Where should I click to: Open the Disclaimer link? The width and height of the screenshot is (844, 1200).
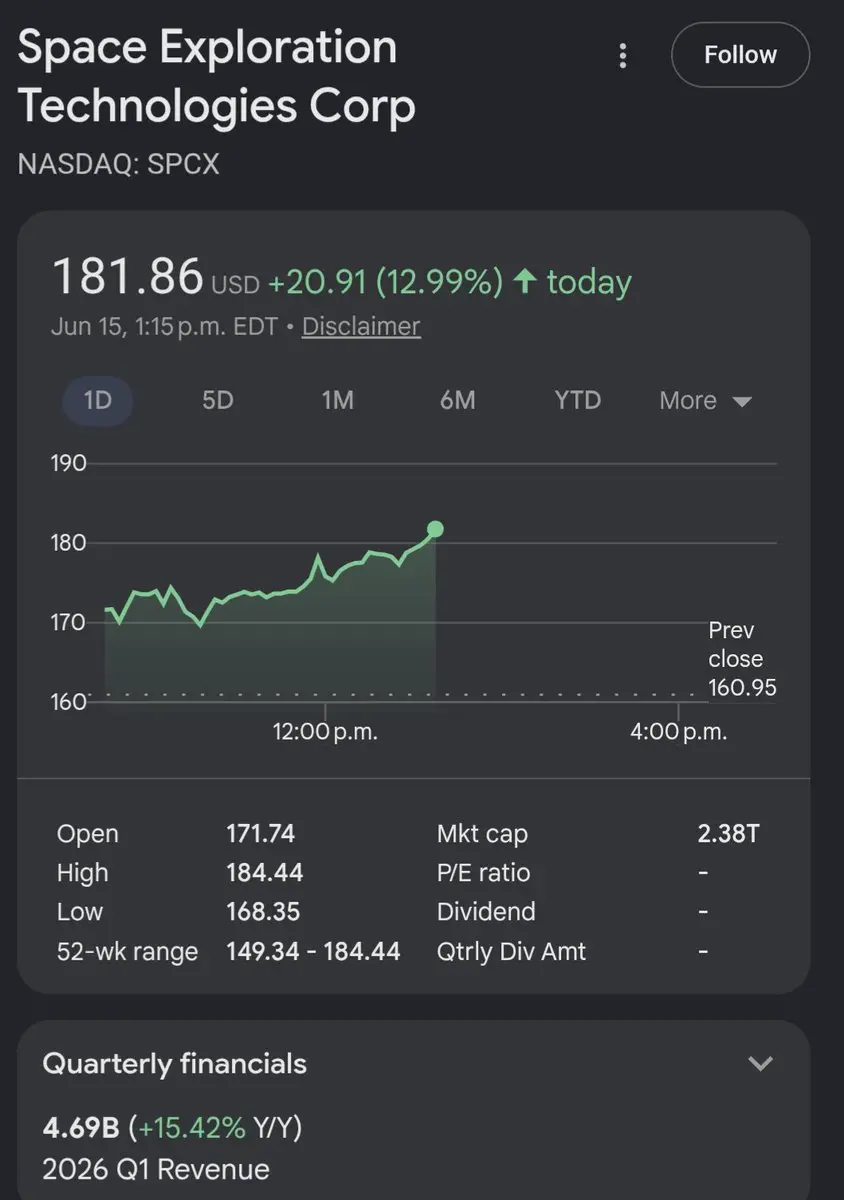tap(361, 327)
